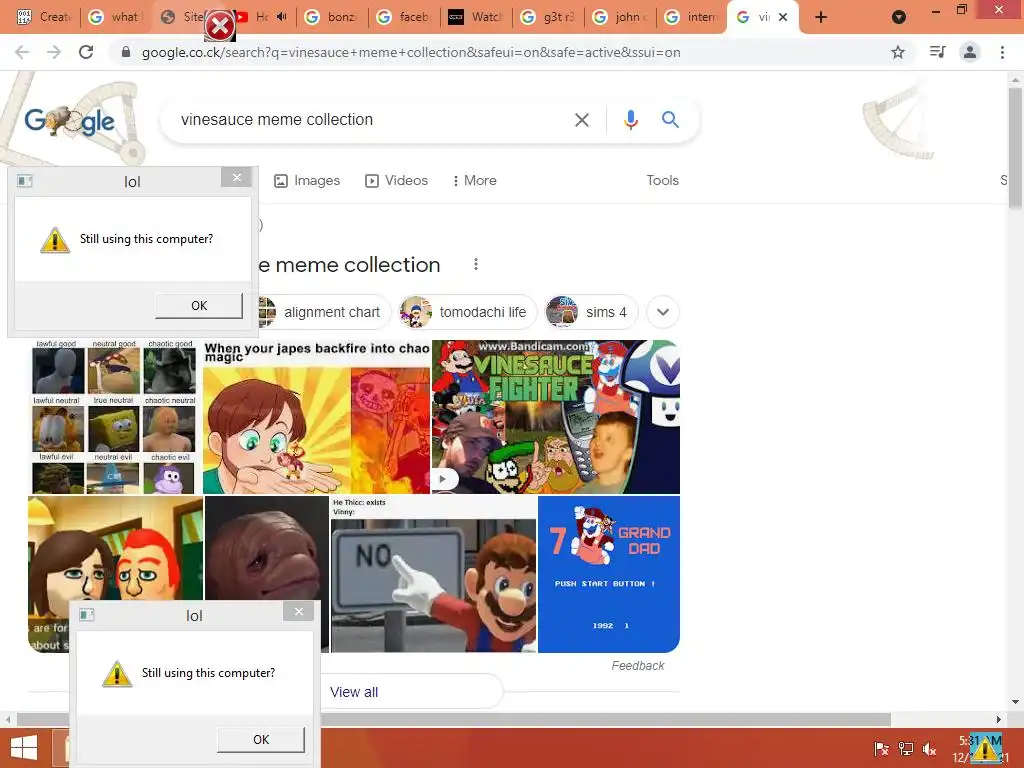Go back with the browser back arrow

pos(22,52)
